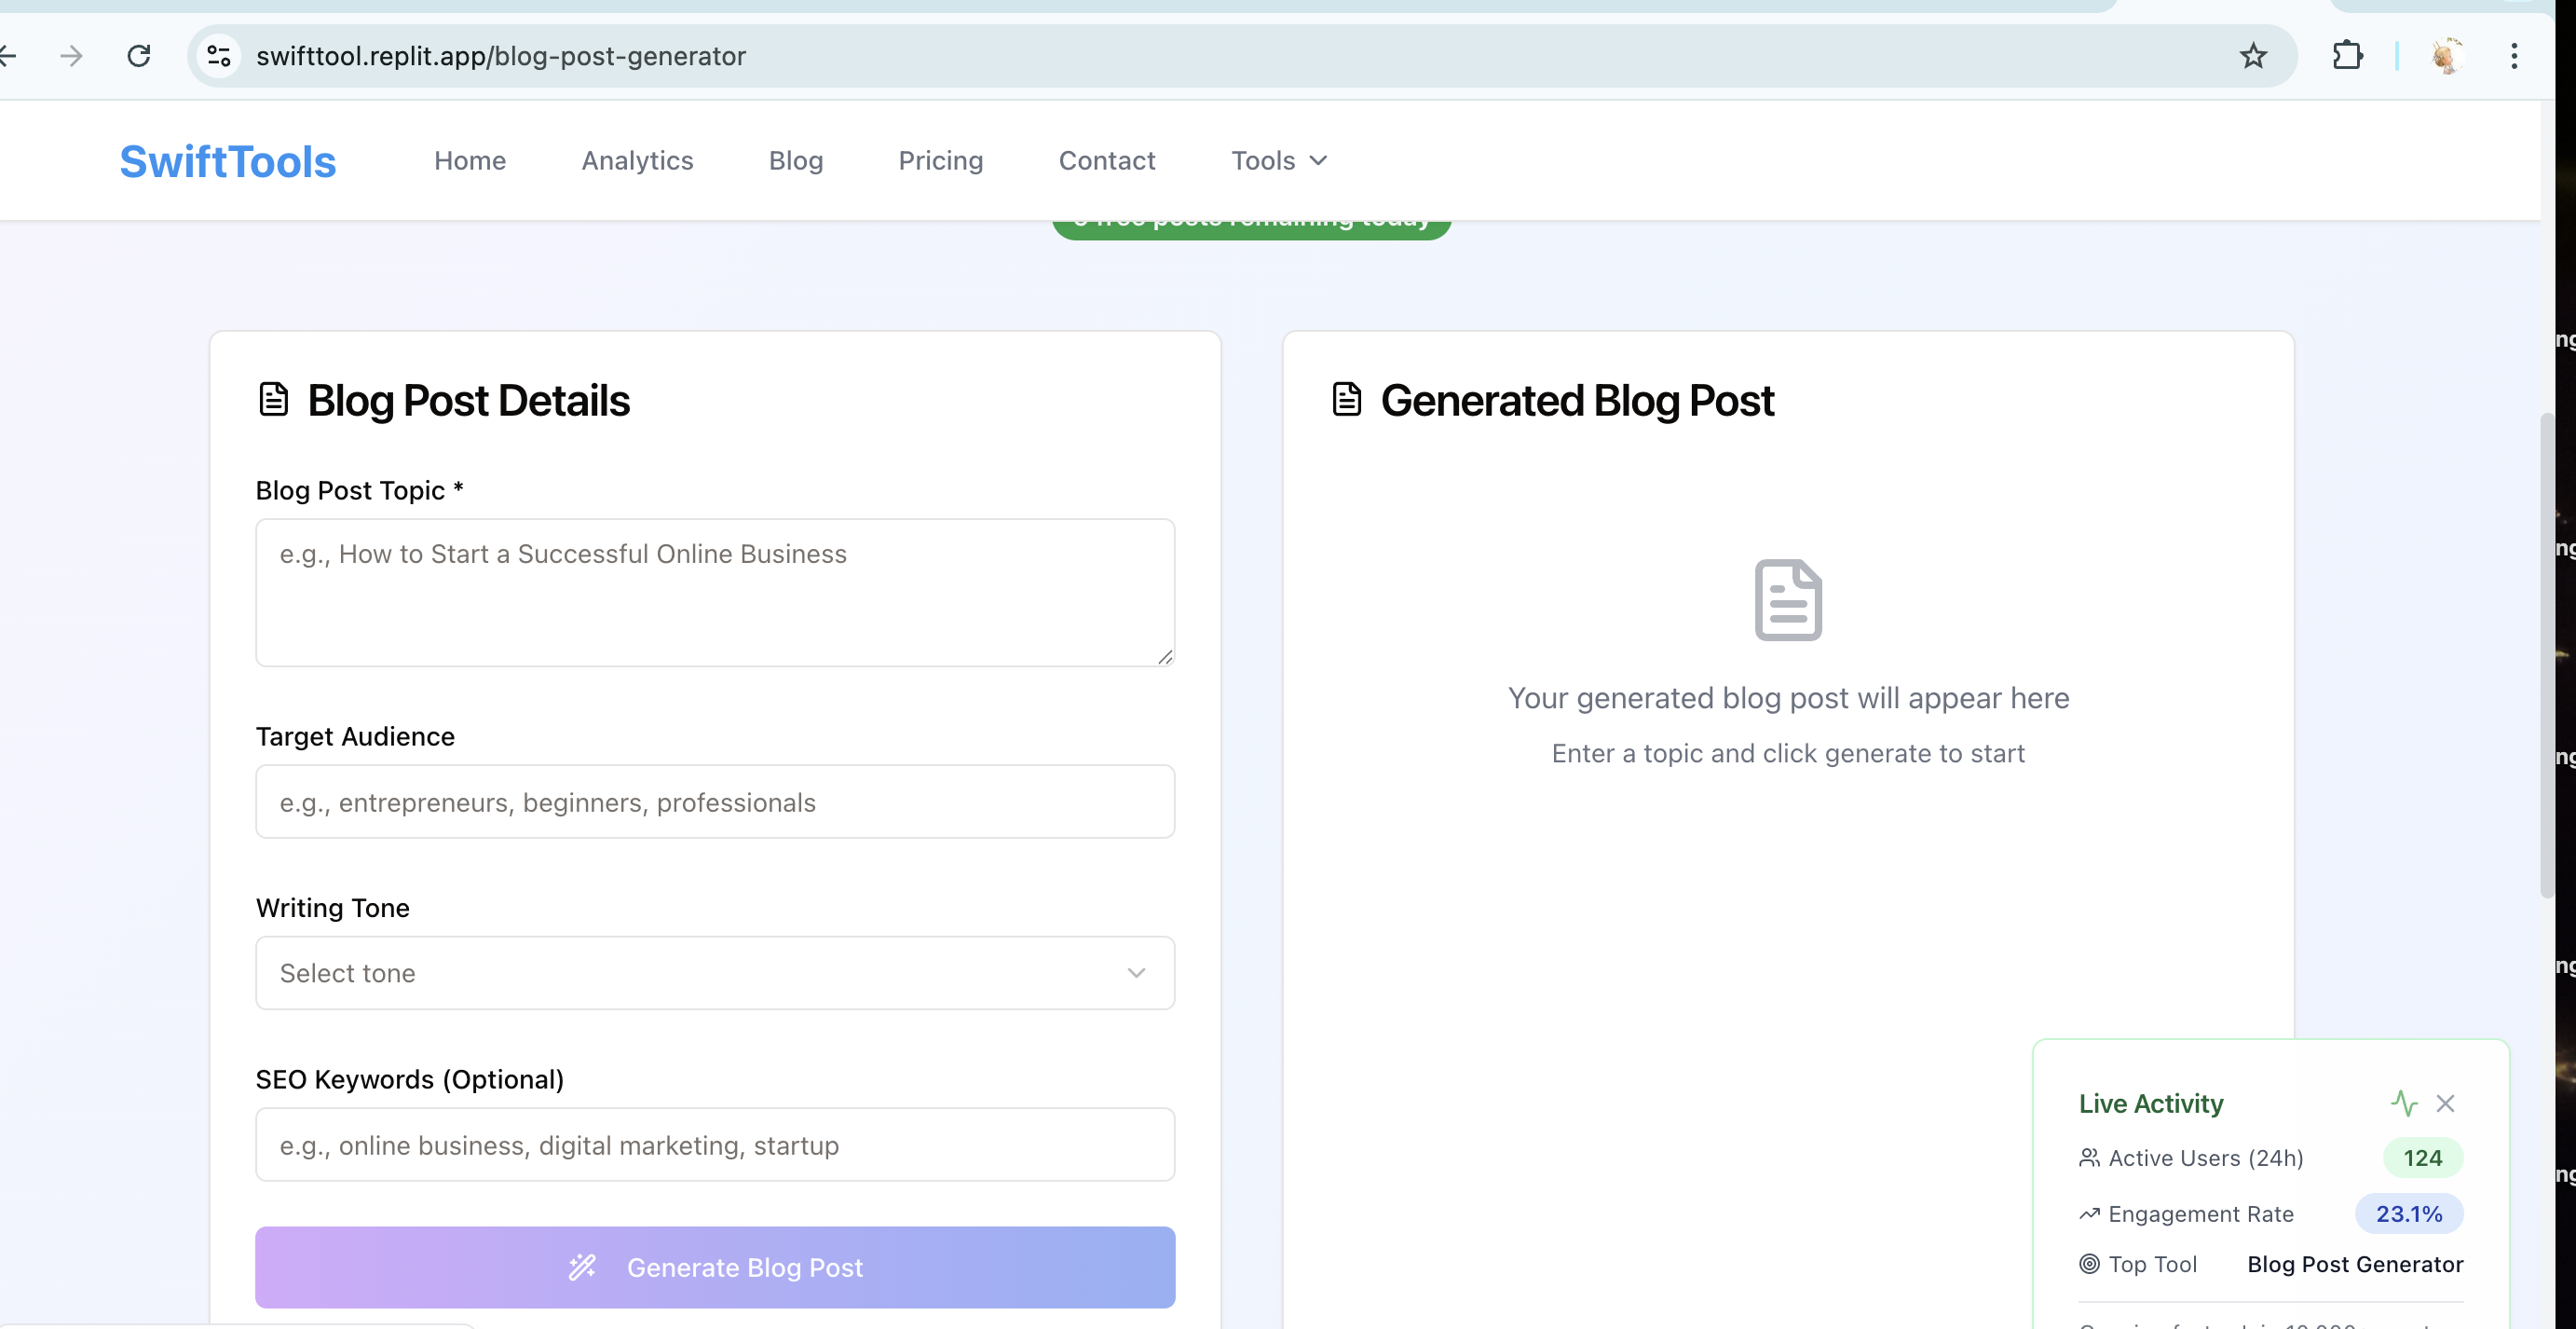
Task: Open the Blog nav item
Action: 796,161
